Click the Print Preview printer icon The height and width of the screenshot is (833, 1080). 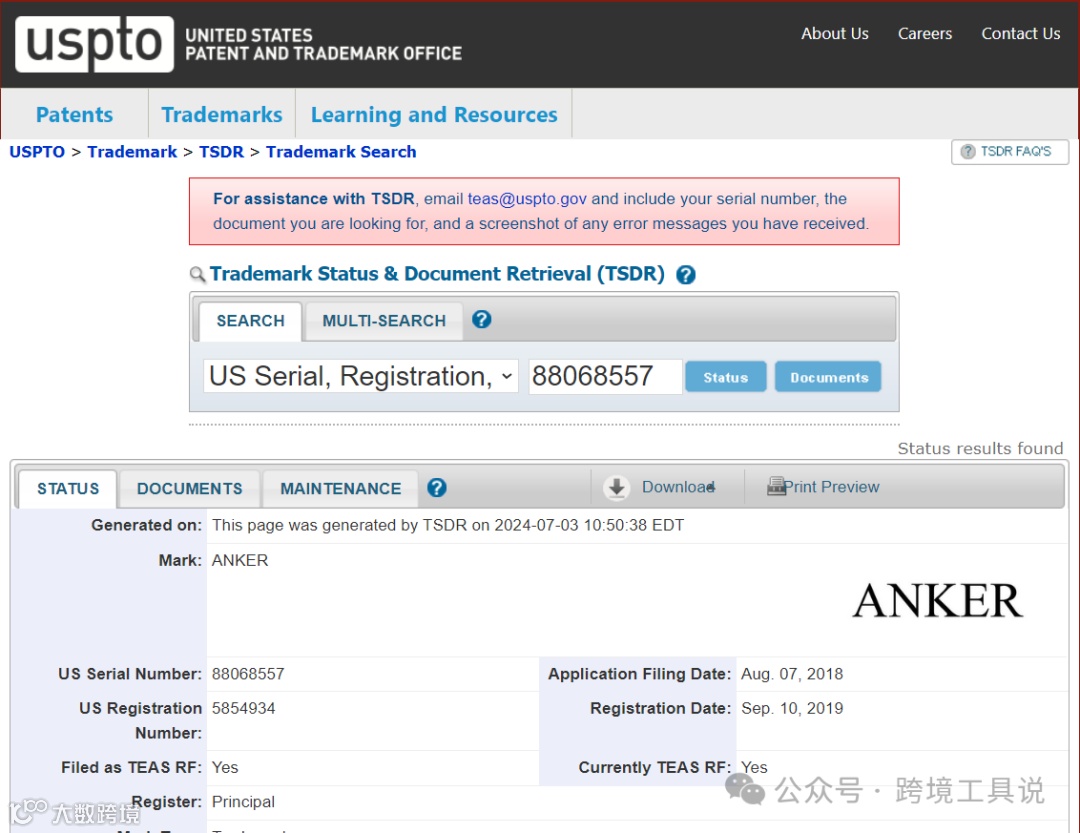776,486
